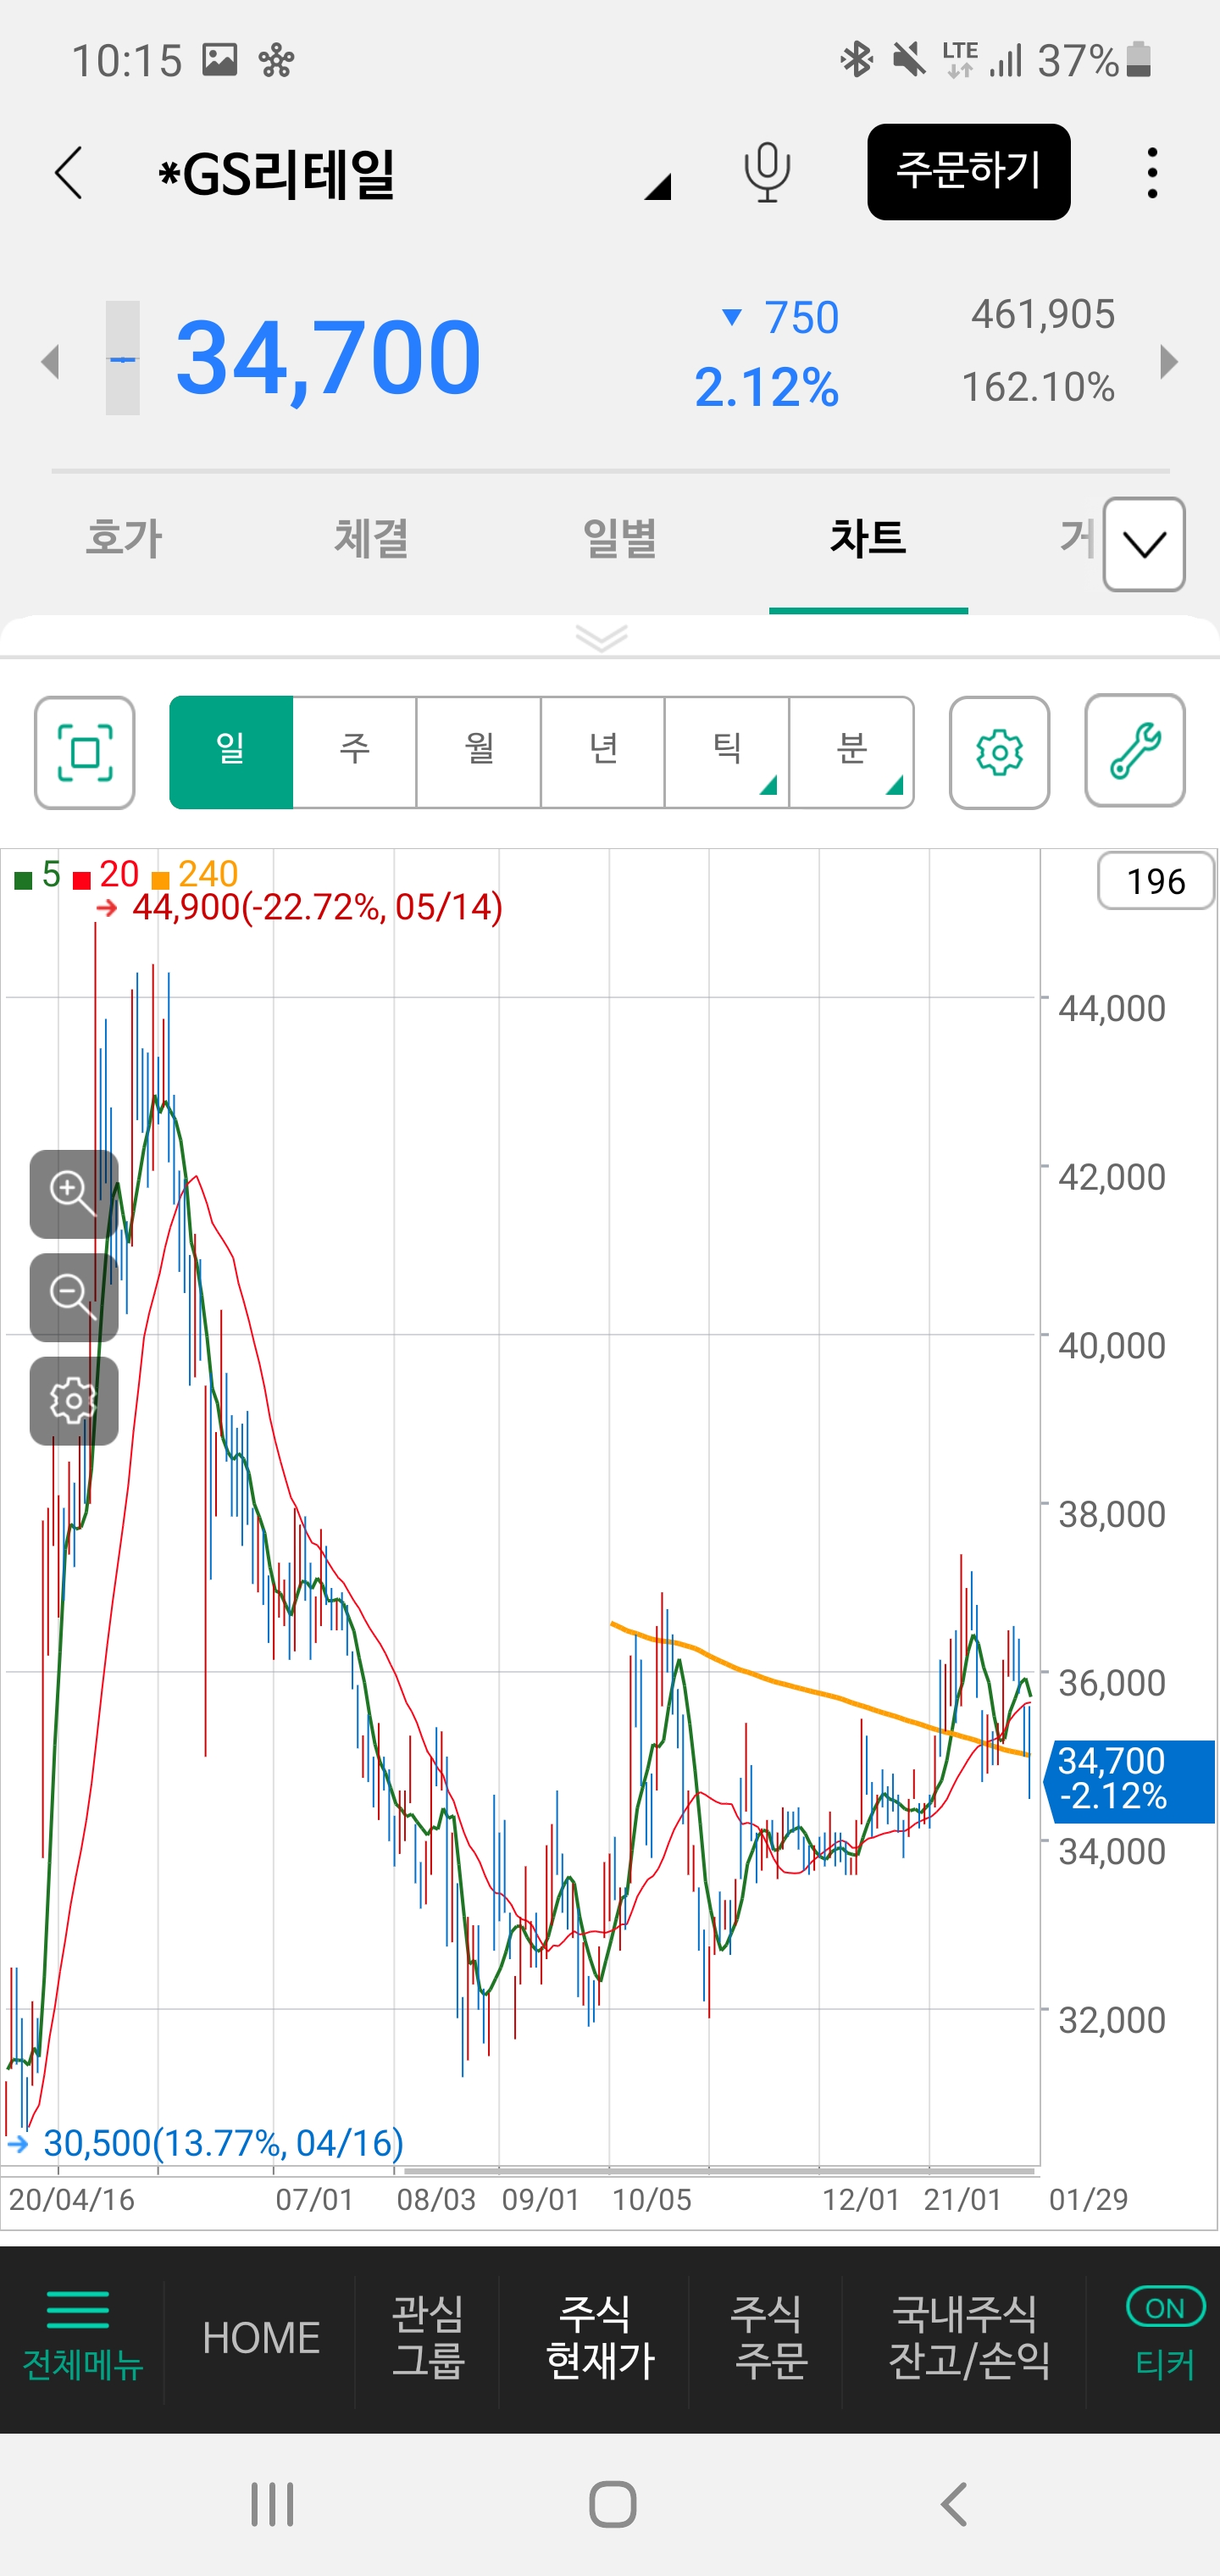This screenshot has height=2576, width=1220.
Task: Tap the 162.10% volume ratio
Action: (x=1038, y=387)
